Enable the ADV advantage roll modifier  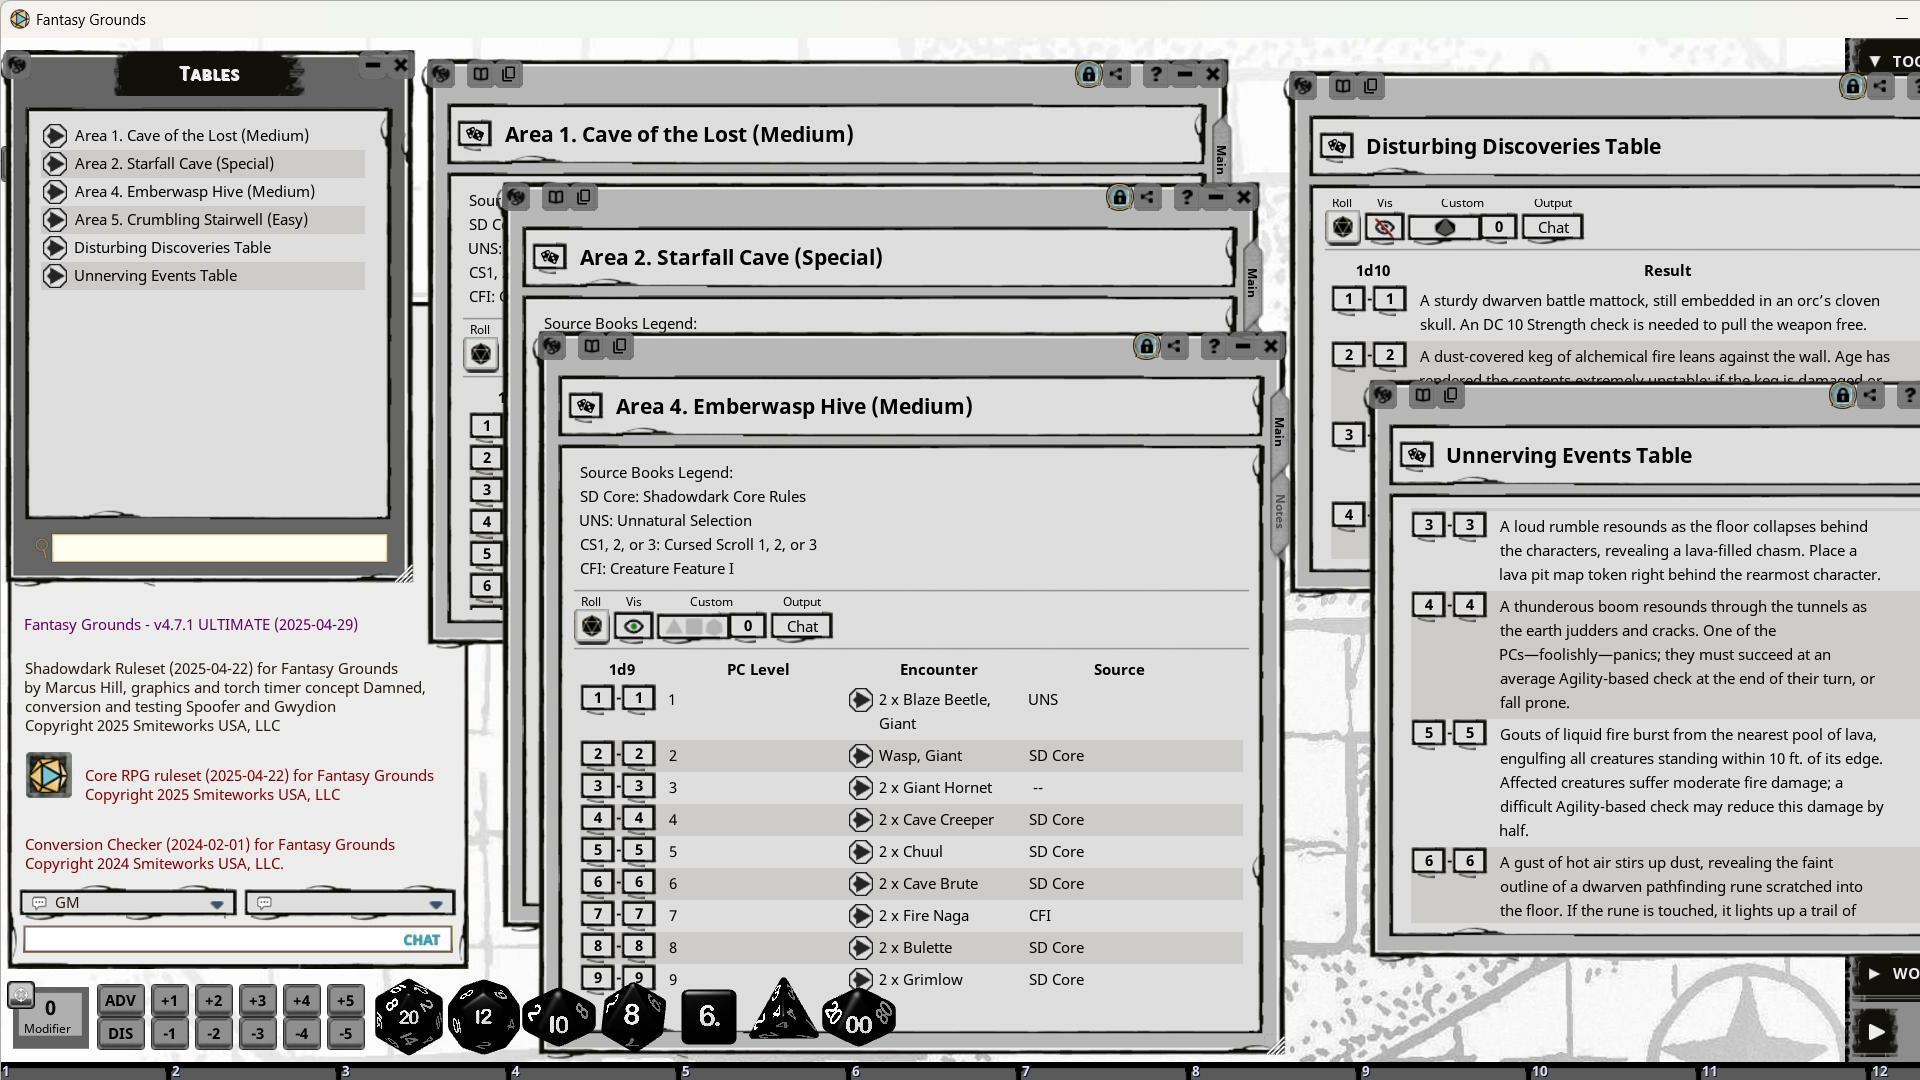pos(120,1000)
